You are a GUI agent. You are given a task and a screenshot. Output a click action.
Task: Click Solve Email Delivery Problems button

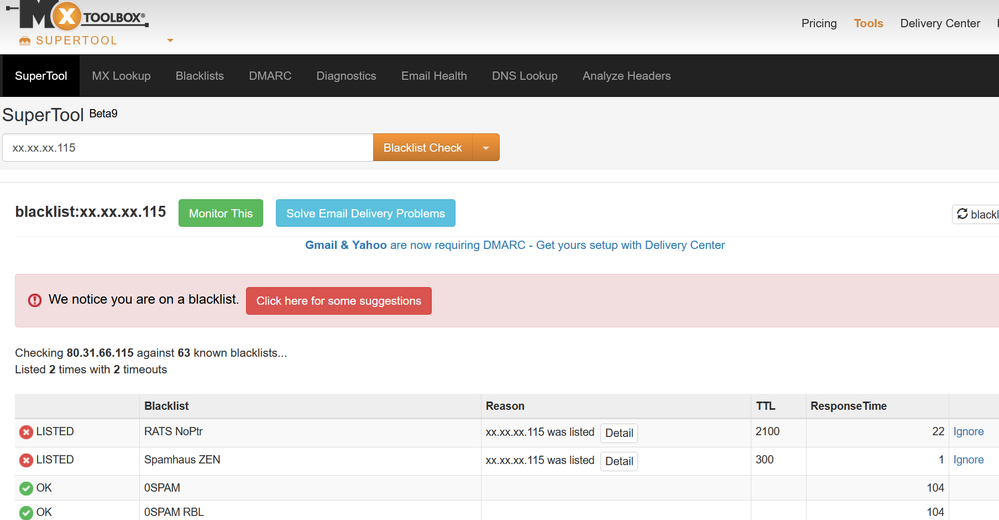coord(365,213)
